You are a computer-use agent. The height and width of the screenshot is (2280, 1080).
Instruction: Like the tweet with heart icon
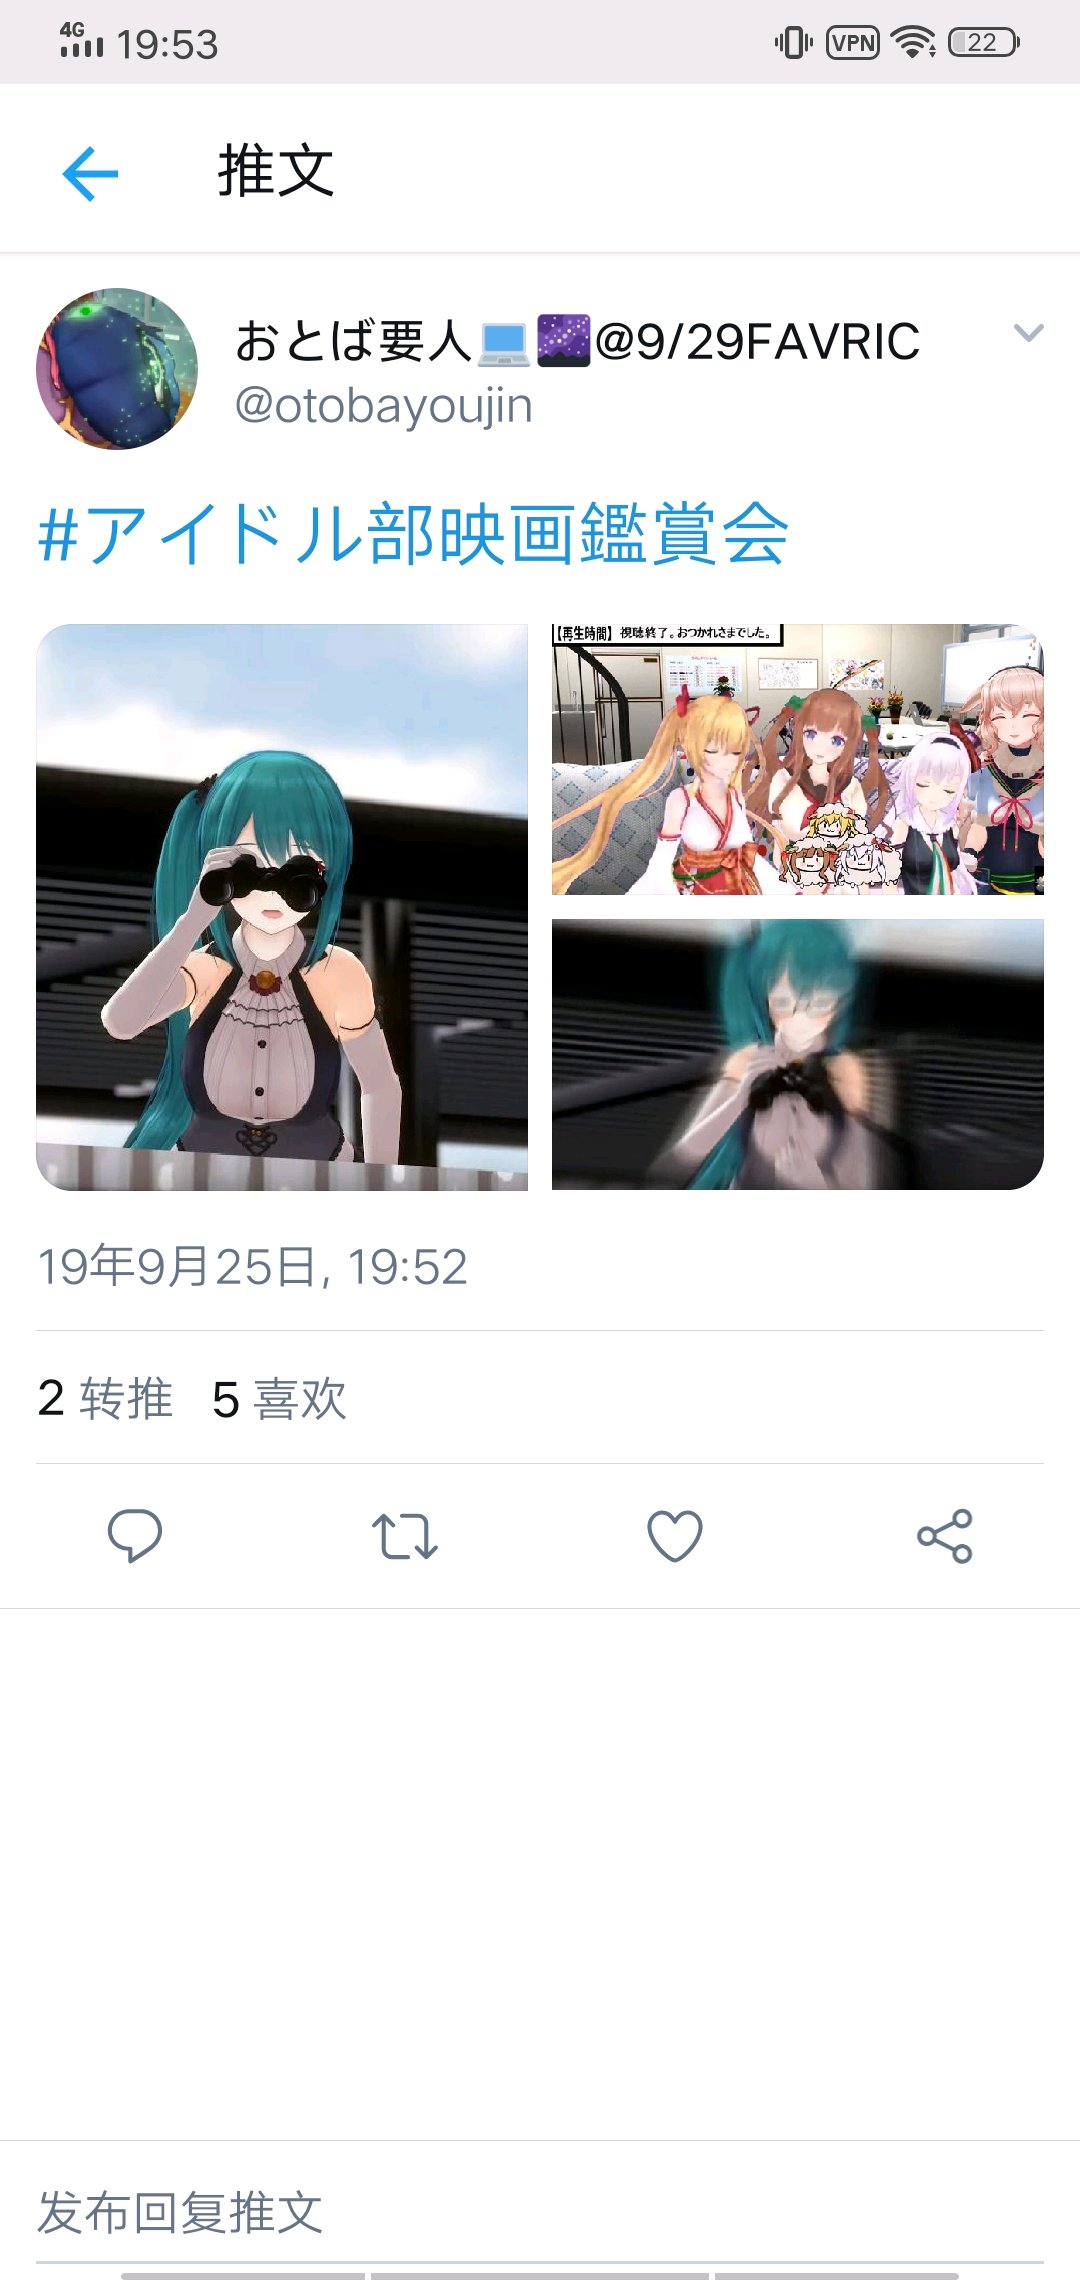coord(675,1536)
